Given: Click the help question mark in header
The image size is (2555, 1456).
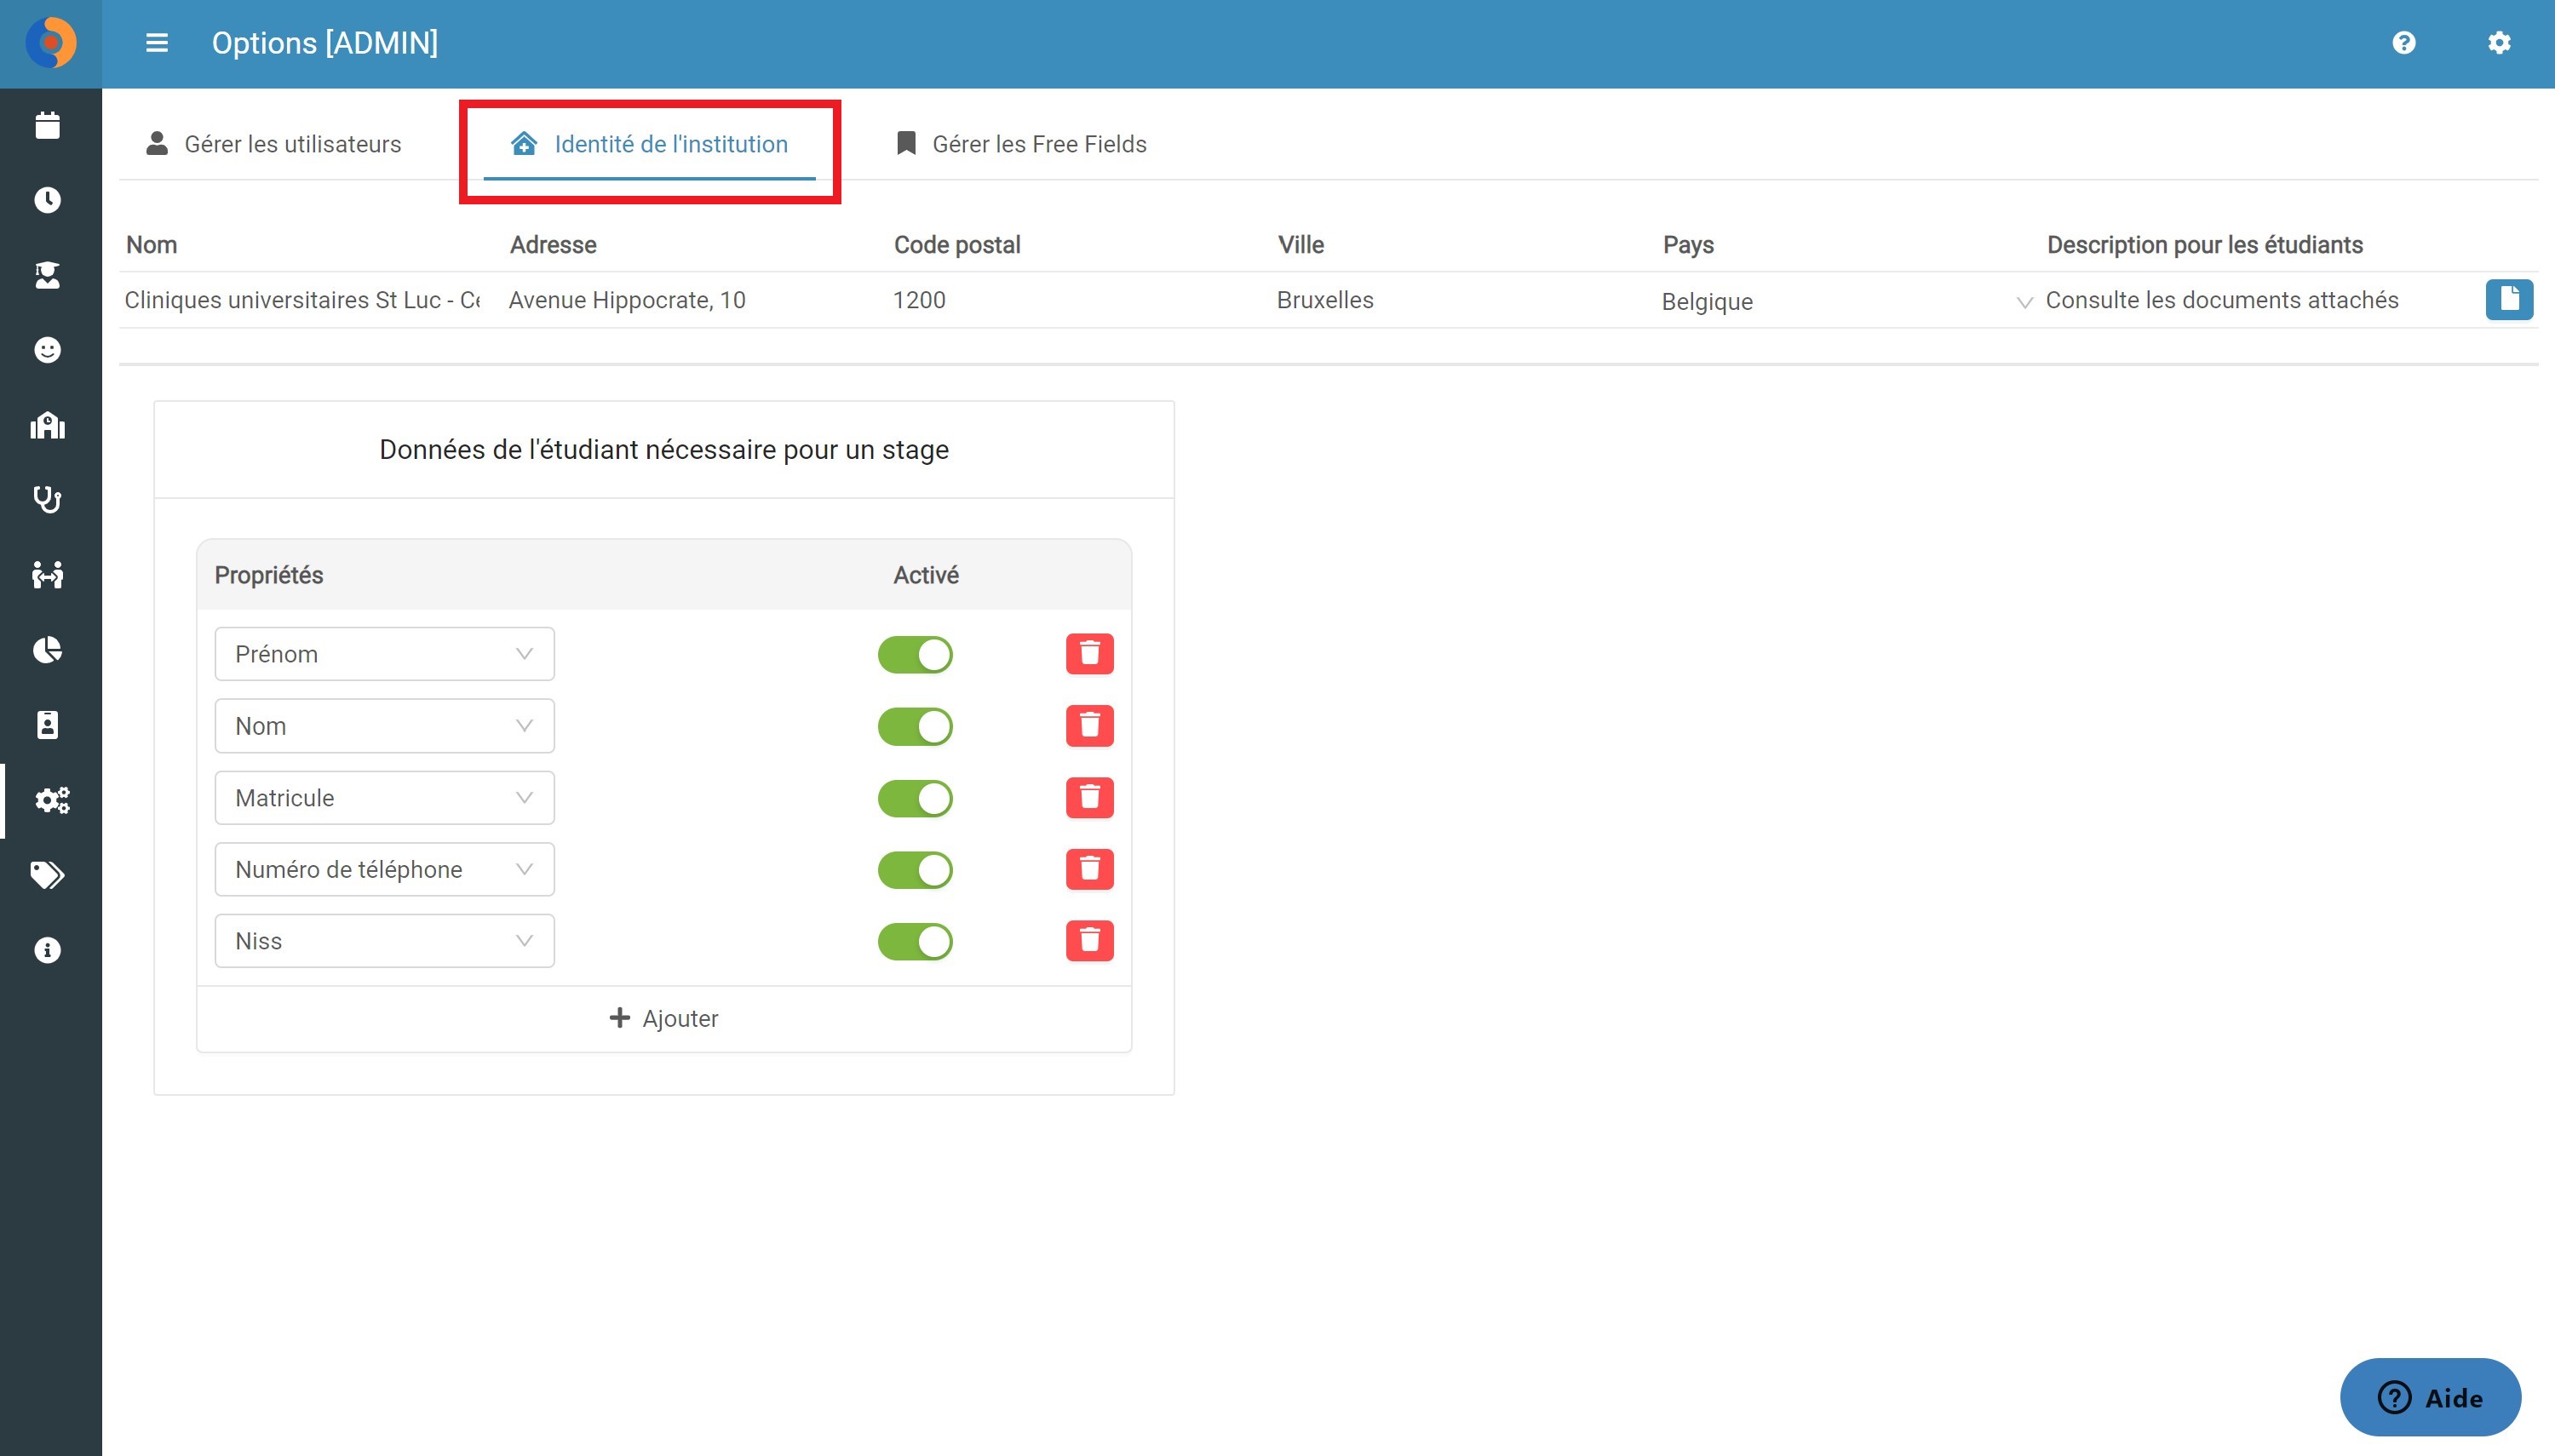Looking at the screenshot, I should [x=2403, y=43].
